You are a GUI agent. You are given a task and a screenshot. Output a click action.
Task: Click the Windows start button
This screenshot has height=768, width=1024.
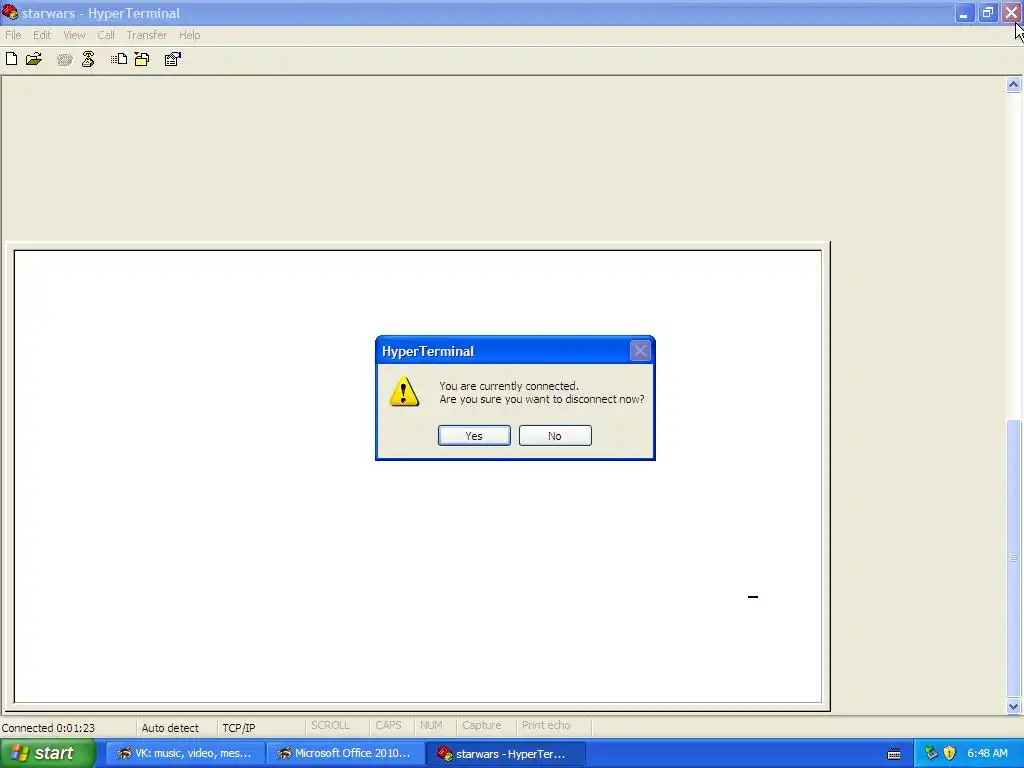[x=48, y=753]
